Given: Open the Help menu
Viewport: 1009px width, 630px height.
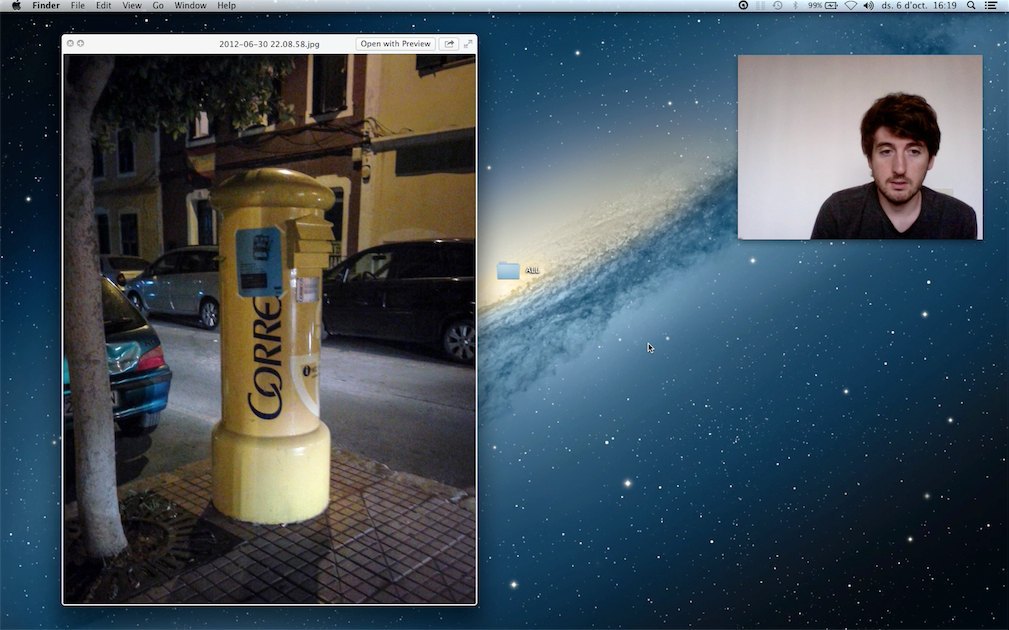Looking at the screenshot, I should coord(227,6).
